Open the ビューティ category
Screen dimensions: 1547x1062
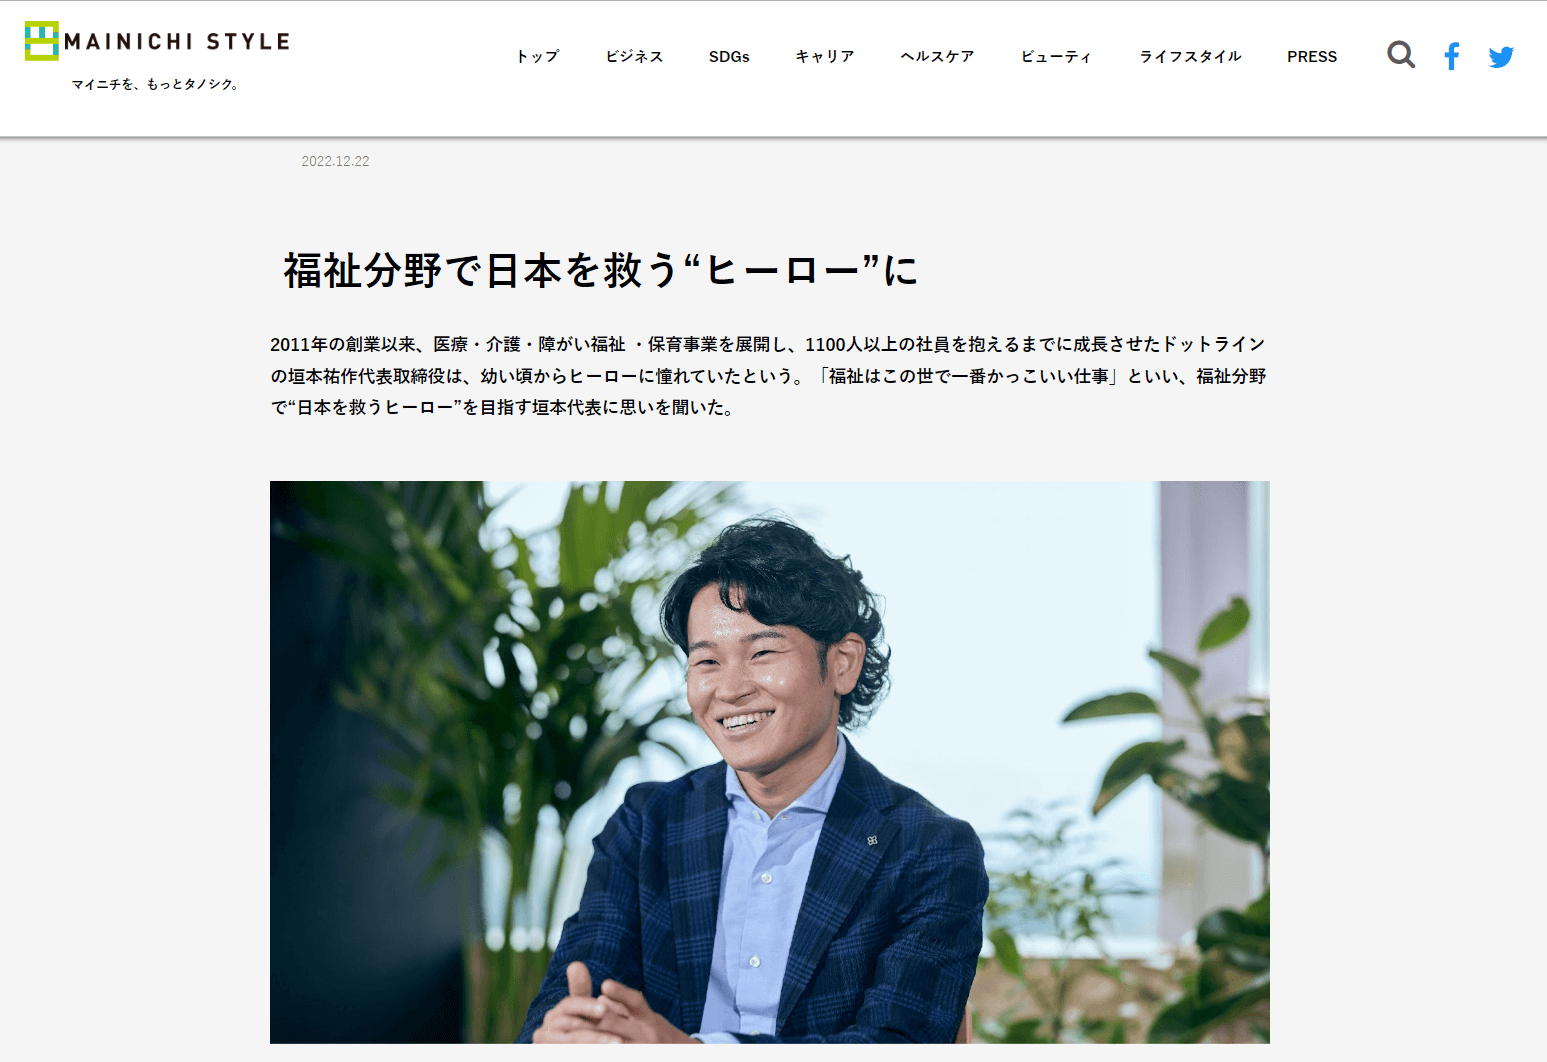[x=1056, y=56]
